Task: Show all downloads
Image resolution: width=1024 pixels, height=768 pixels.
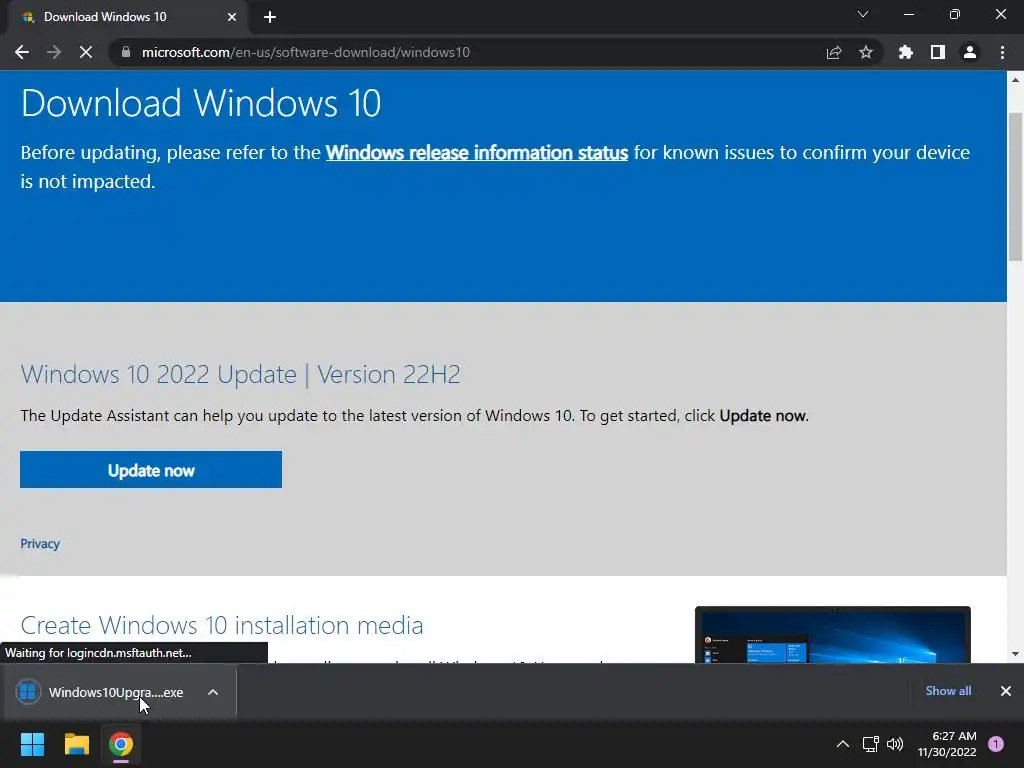Action: coord(948,691)
